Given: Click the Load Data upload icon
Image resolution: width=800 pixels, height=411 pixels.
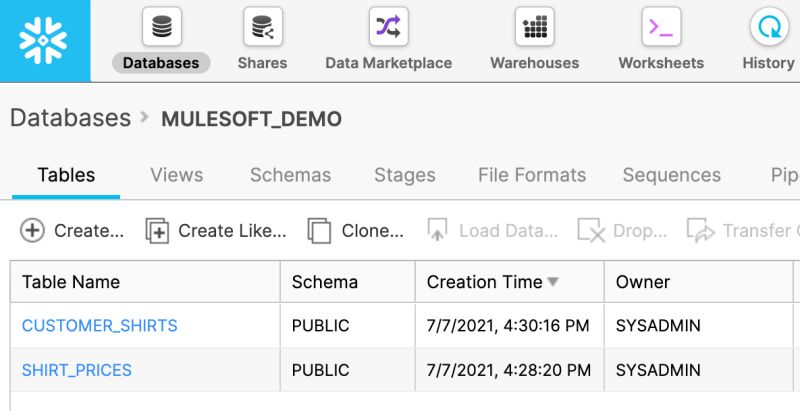Looking at the screenshot, I should coord(437,230).
